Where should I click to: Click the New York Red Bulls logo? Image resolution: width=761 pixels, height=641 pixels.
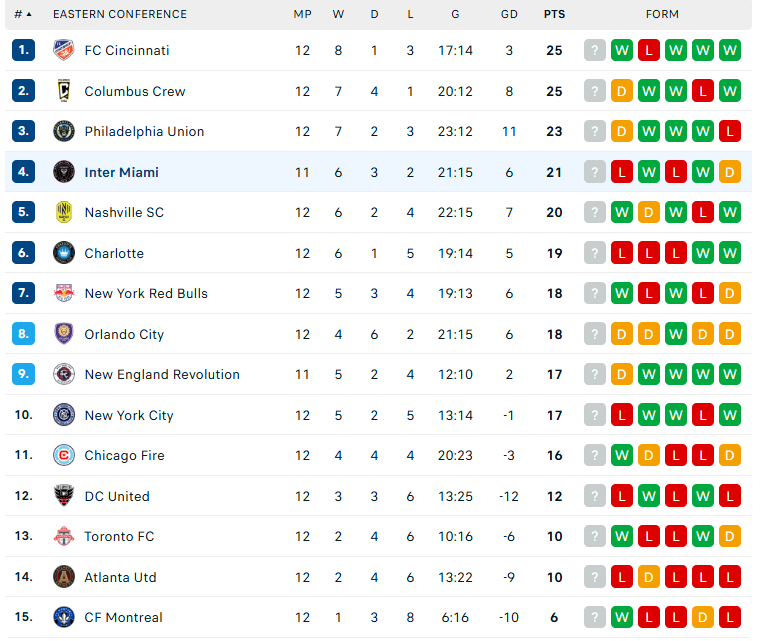click(x=64, y=293)
